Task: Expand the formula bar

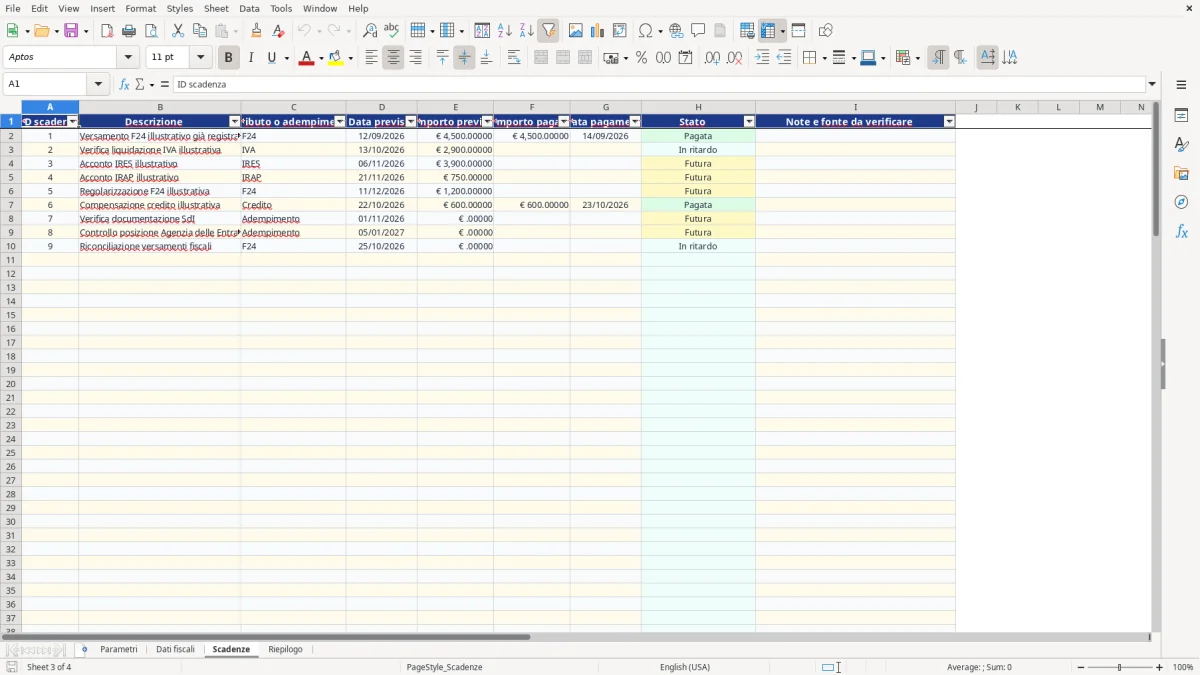Action: [1152, 85]
